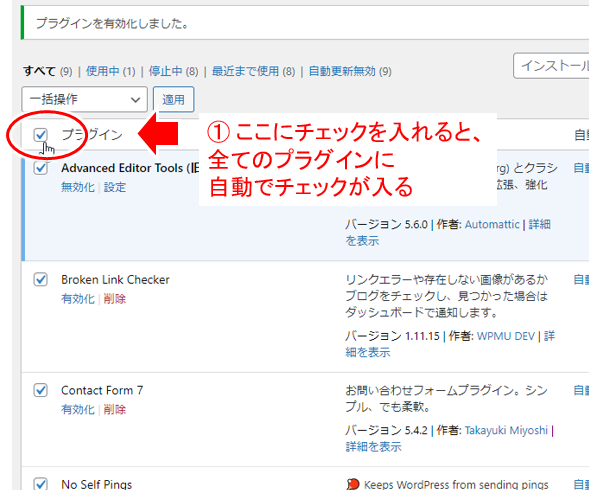Click the バージョン 5.6.0 version text
The image size is (589, 490).
387,224
